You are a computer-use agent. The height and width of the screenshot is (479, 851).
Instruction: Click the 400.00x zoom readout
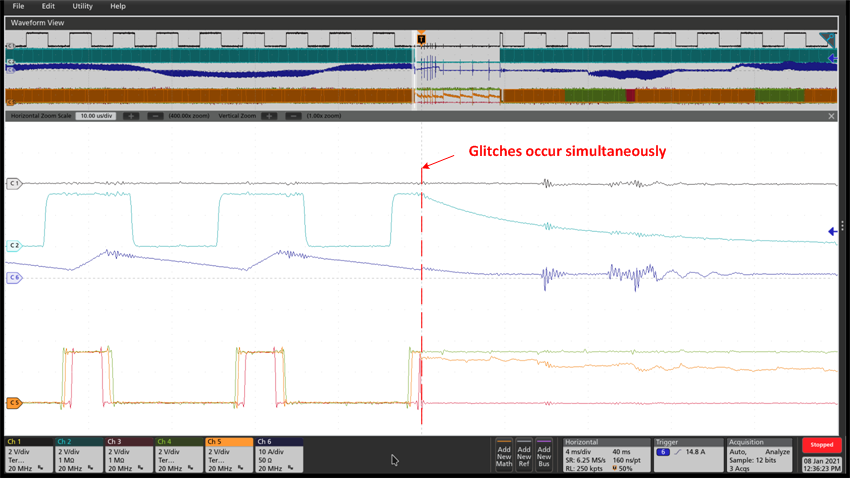[x=188, y=116]
